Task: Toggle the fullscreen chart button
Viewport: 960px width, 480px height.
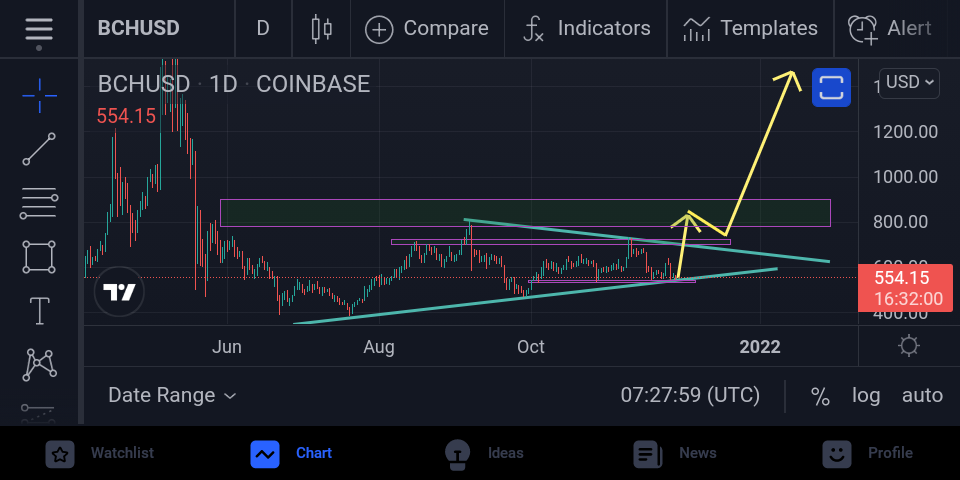Action: point(831,88)
